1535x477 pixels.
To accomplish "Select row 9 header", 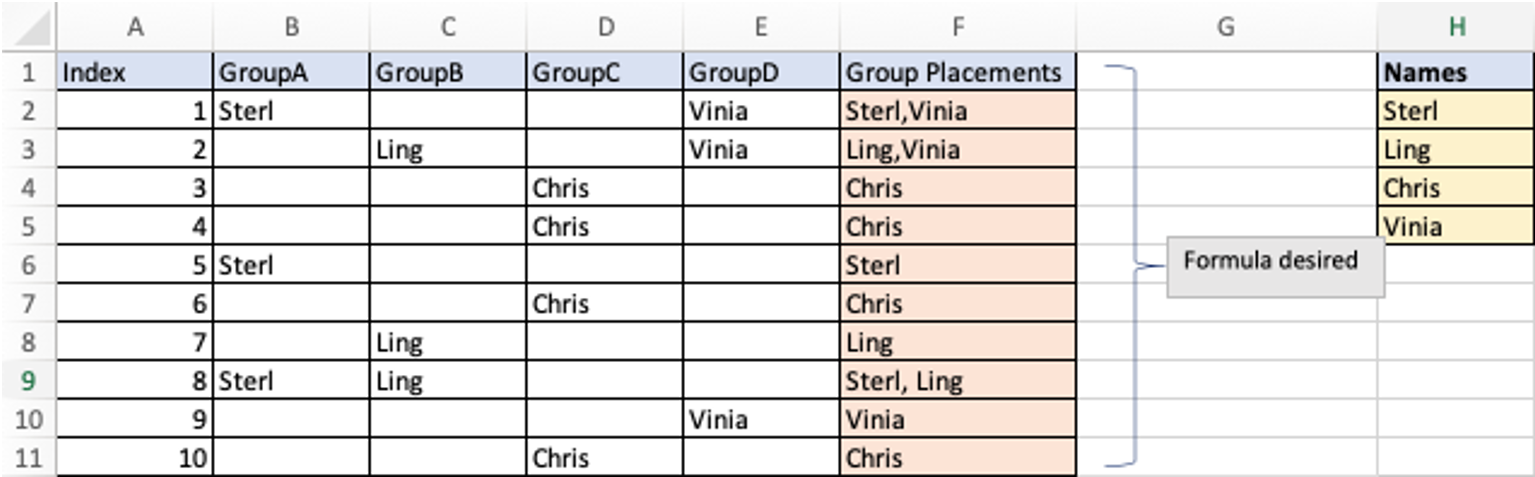I will [28, 381].
